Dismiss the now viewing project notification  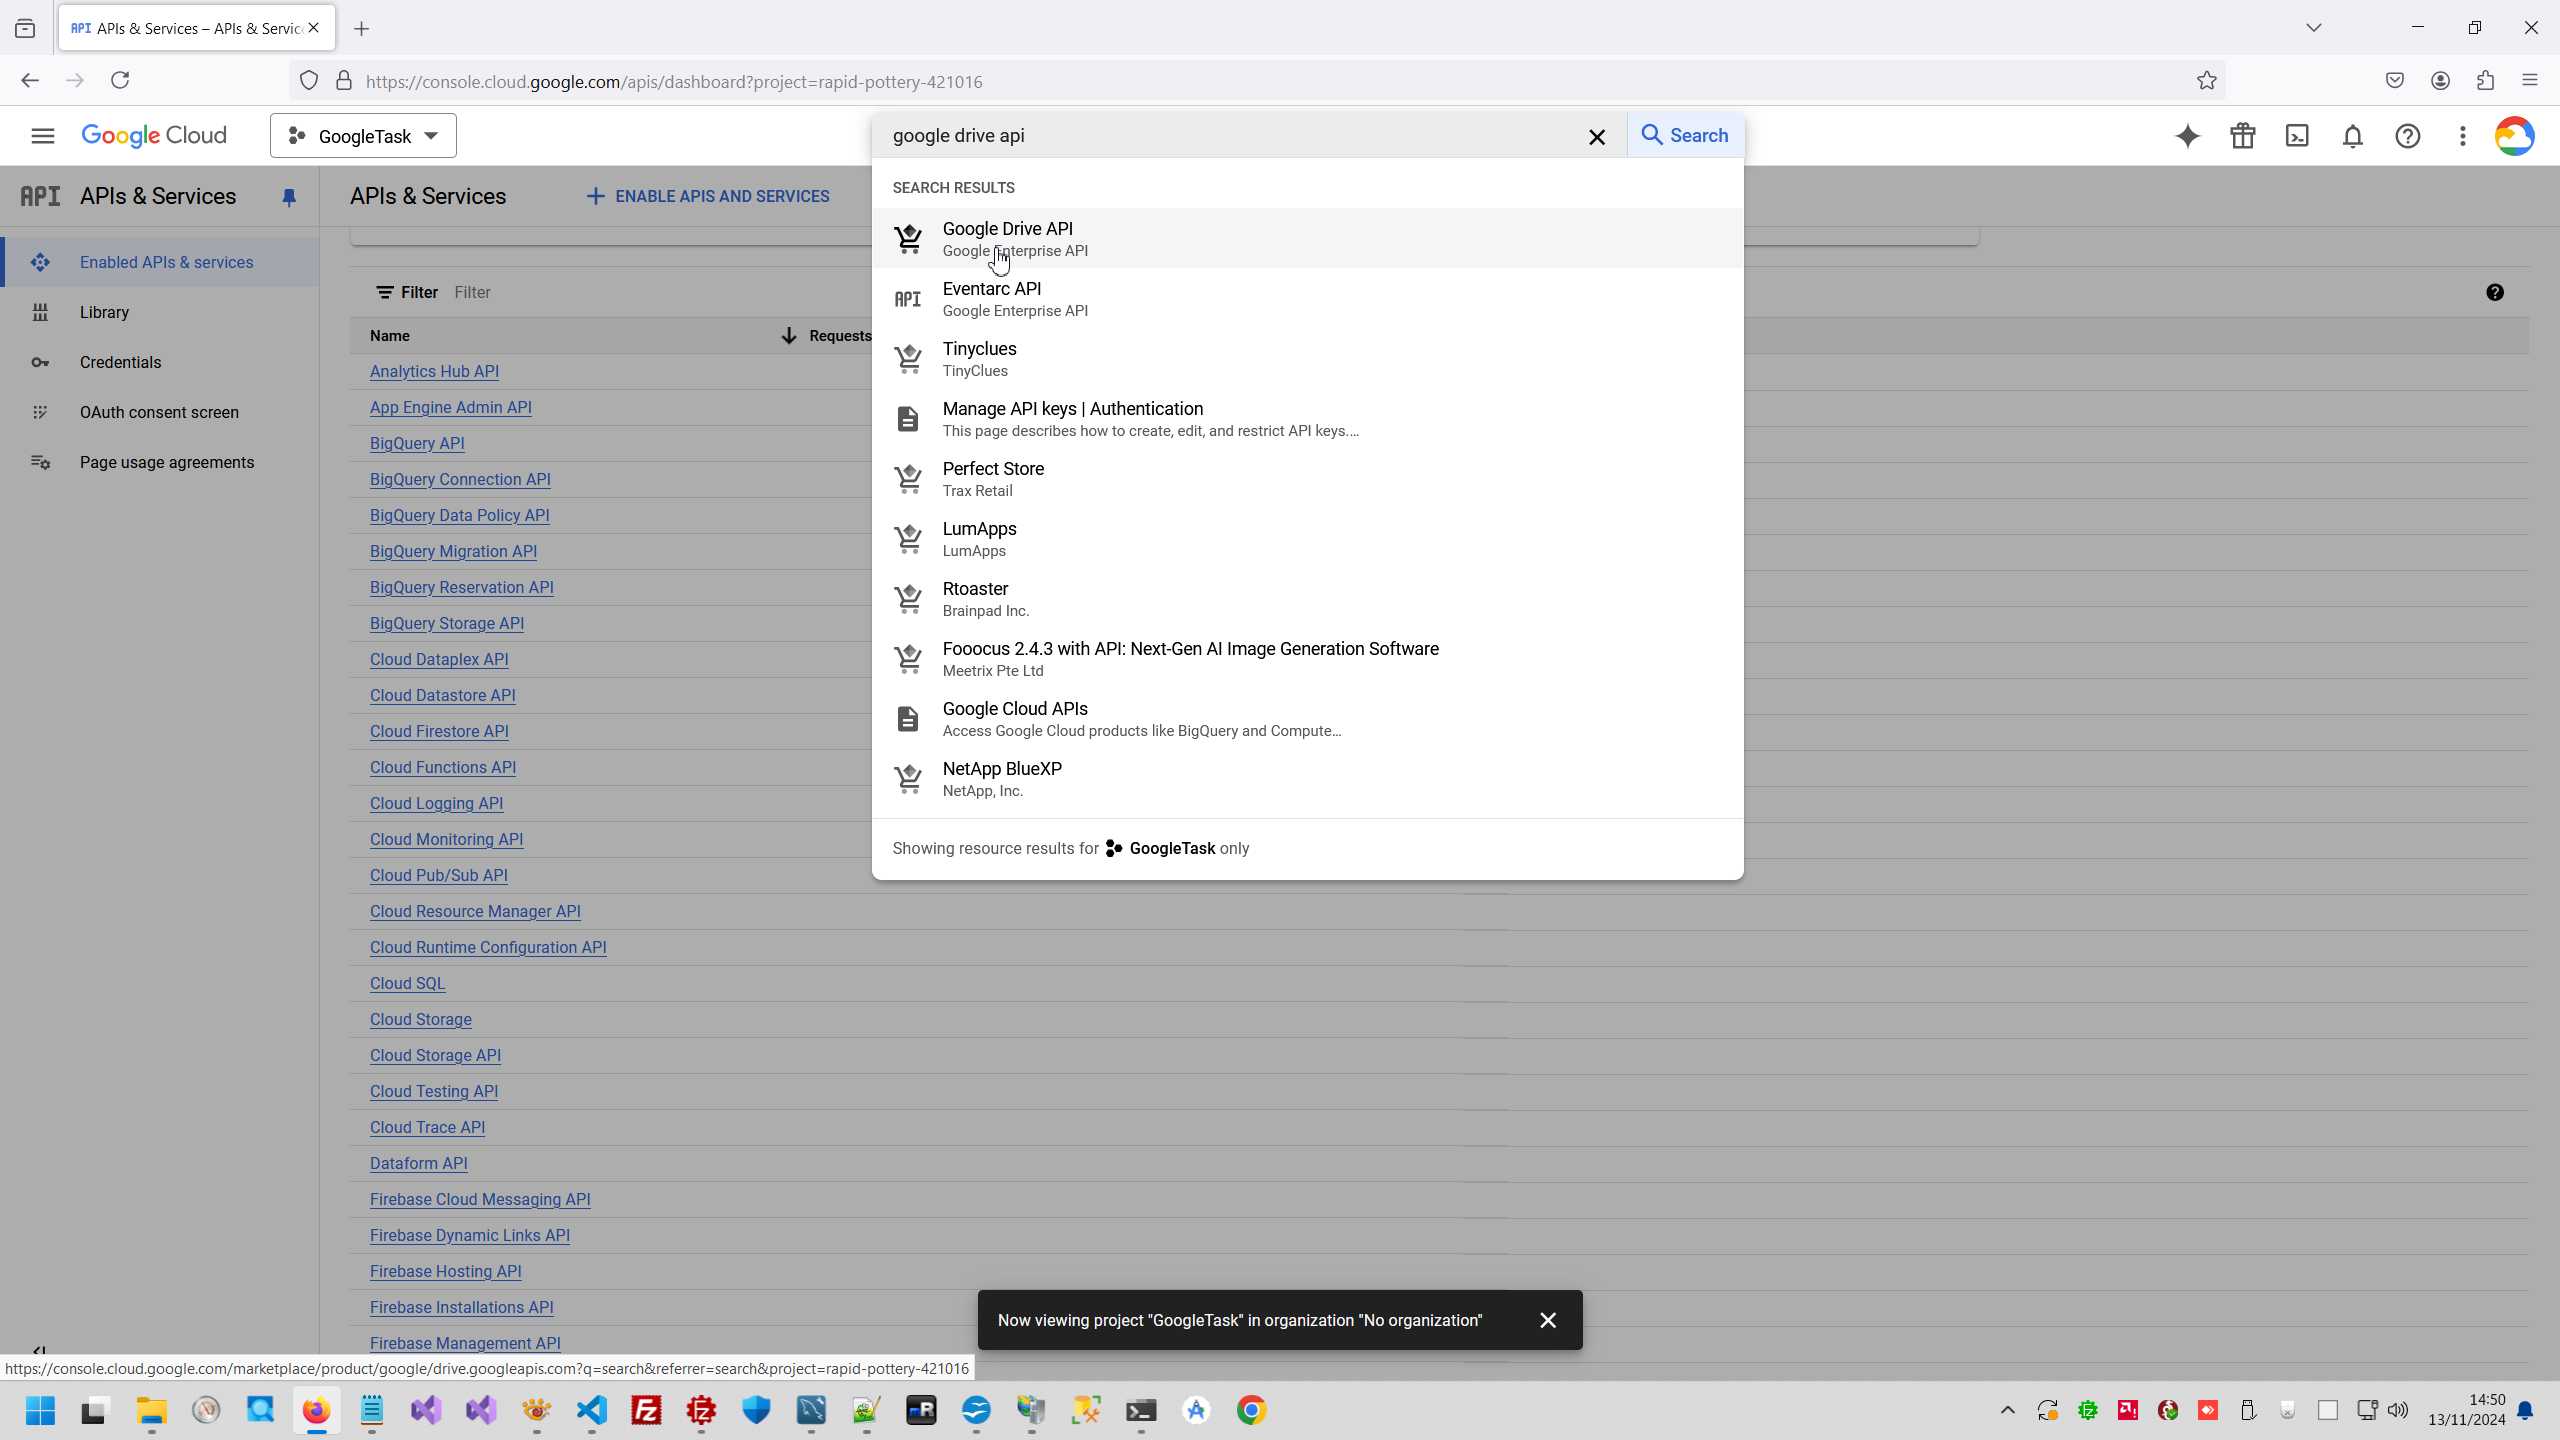pyautogui.click(x=1548, y=1320)
